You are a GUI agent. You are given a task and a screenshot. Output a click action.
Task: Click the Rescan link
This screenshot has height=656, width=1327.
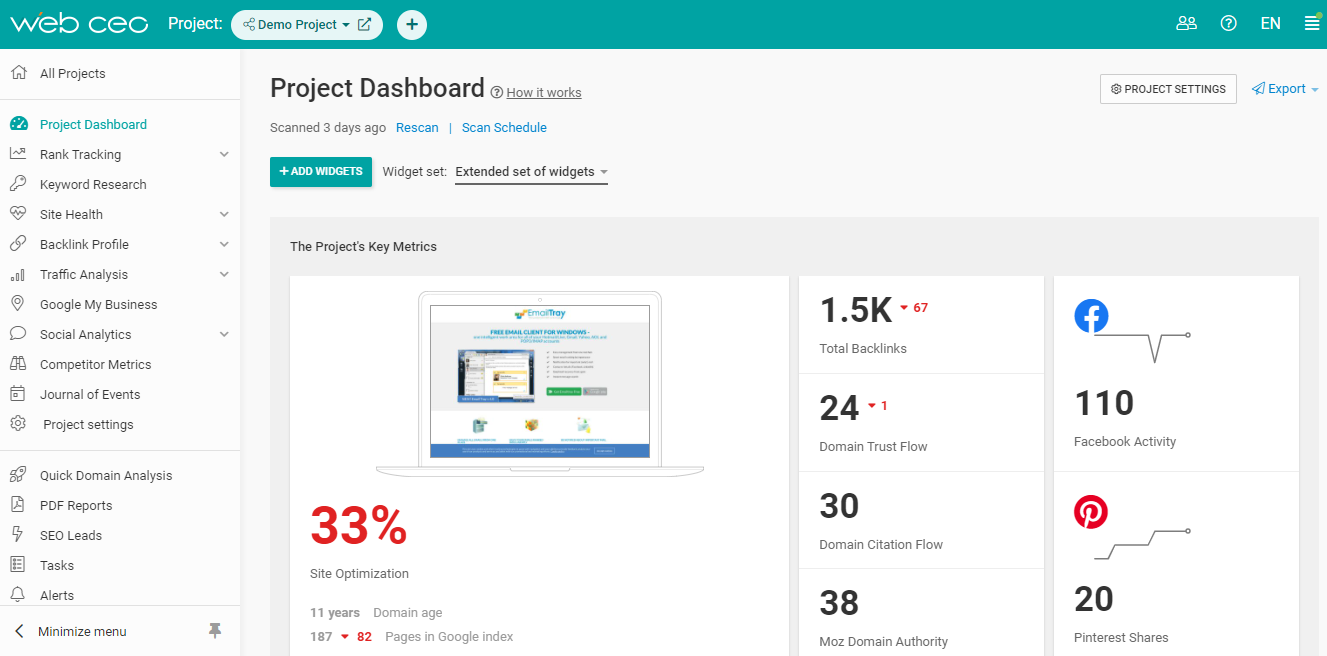pyautogui.click(x=417, y=127)
